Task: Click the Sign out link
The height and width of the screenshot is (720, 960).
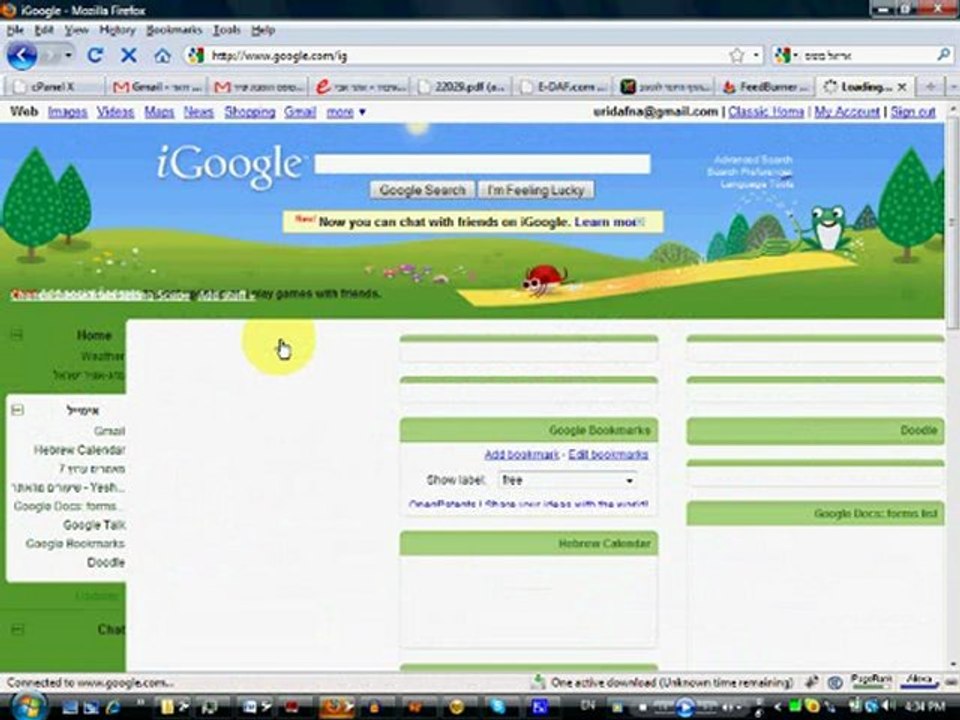Action: coord(913,112)
